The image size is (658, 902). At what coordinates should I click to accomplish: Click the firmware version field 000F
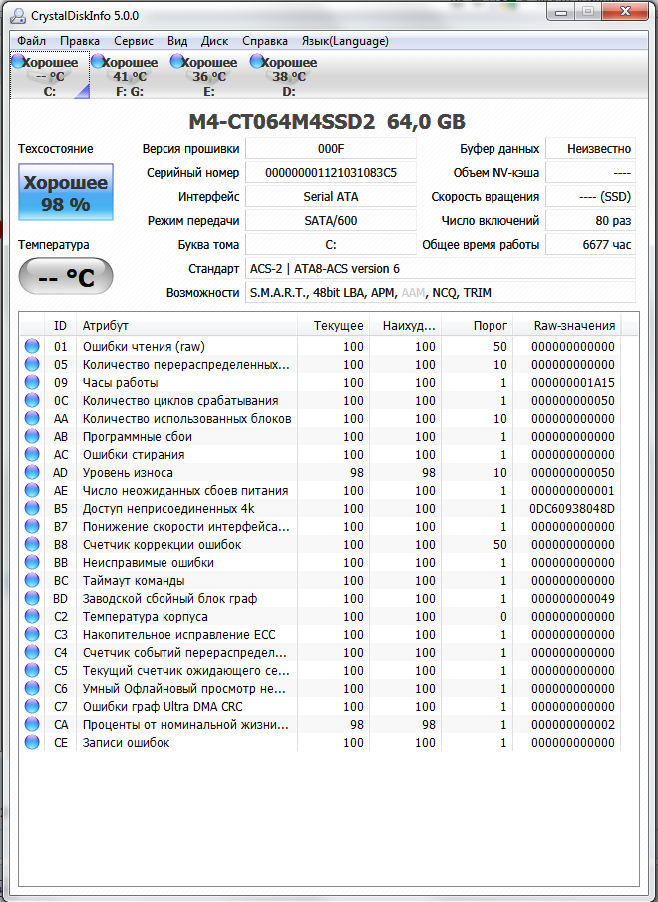331,148
